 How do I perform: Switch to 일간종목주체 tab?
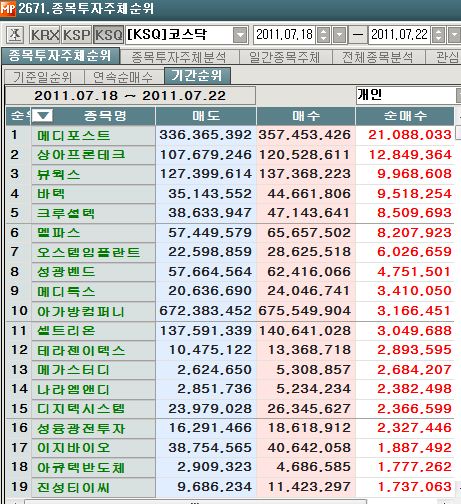[x=285, y=57]
